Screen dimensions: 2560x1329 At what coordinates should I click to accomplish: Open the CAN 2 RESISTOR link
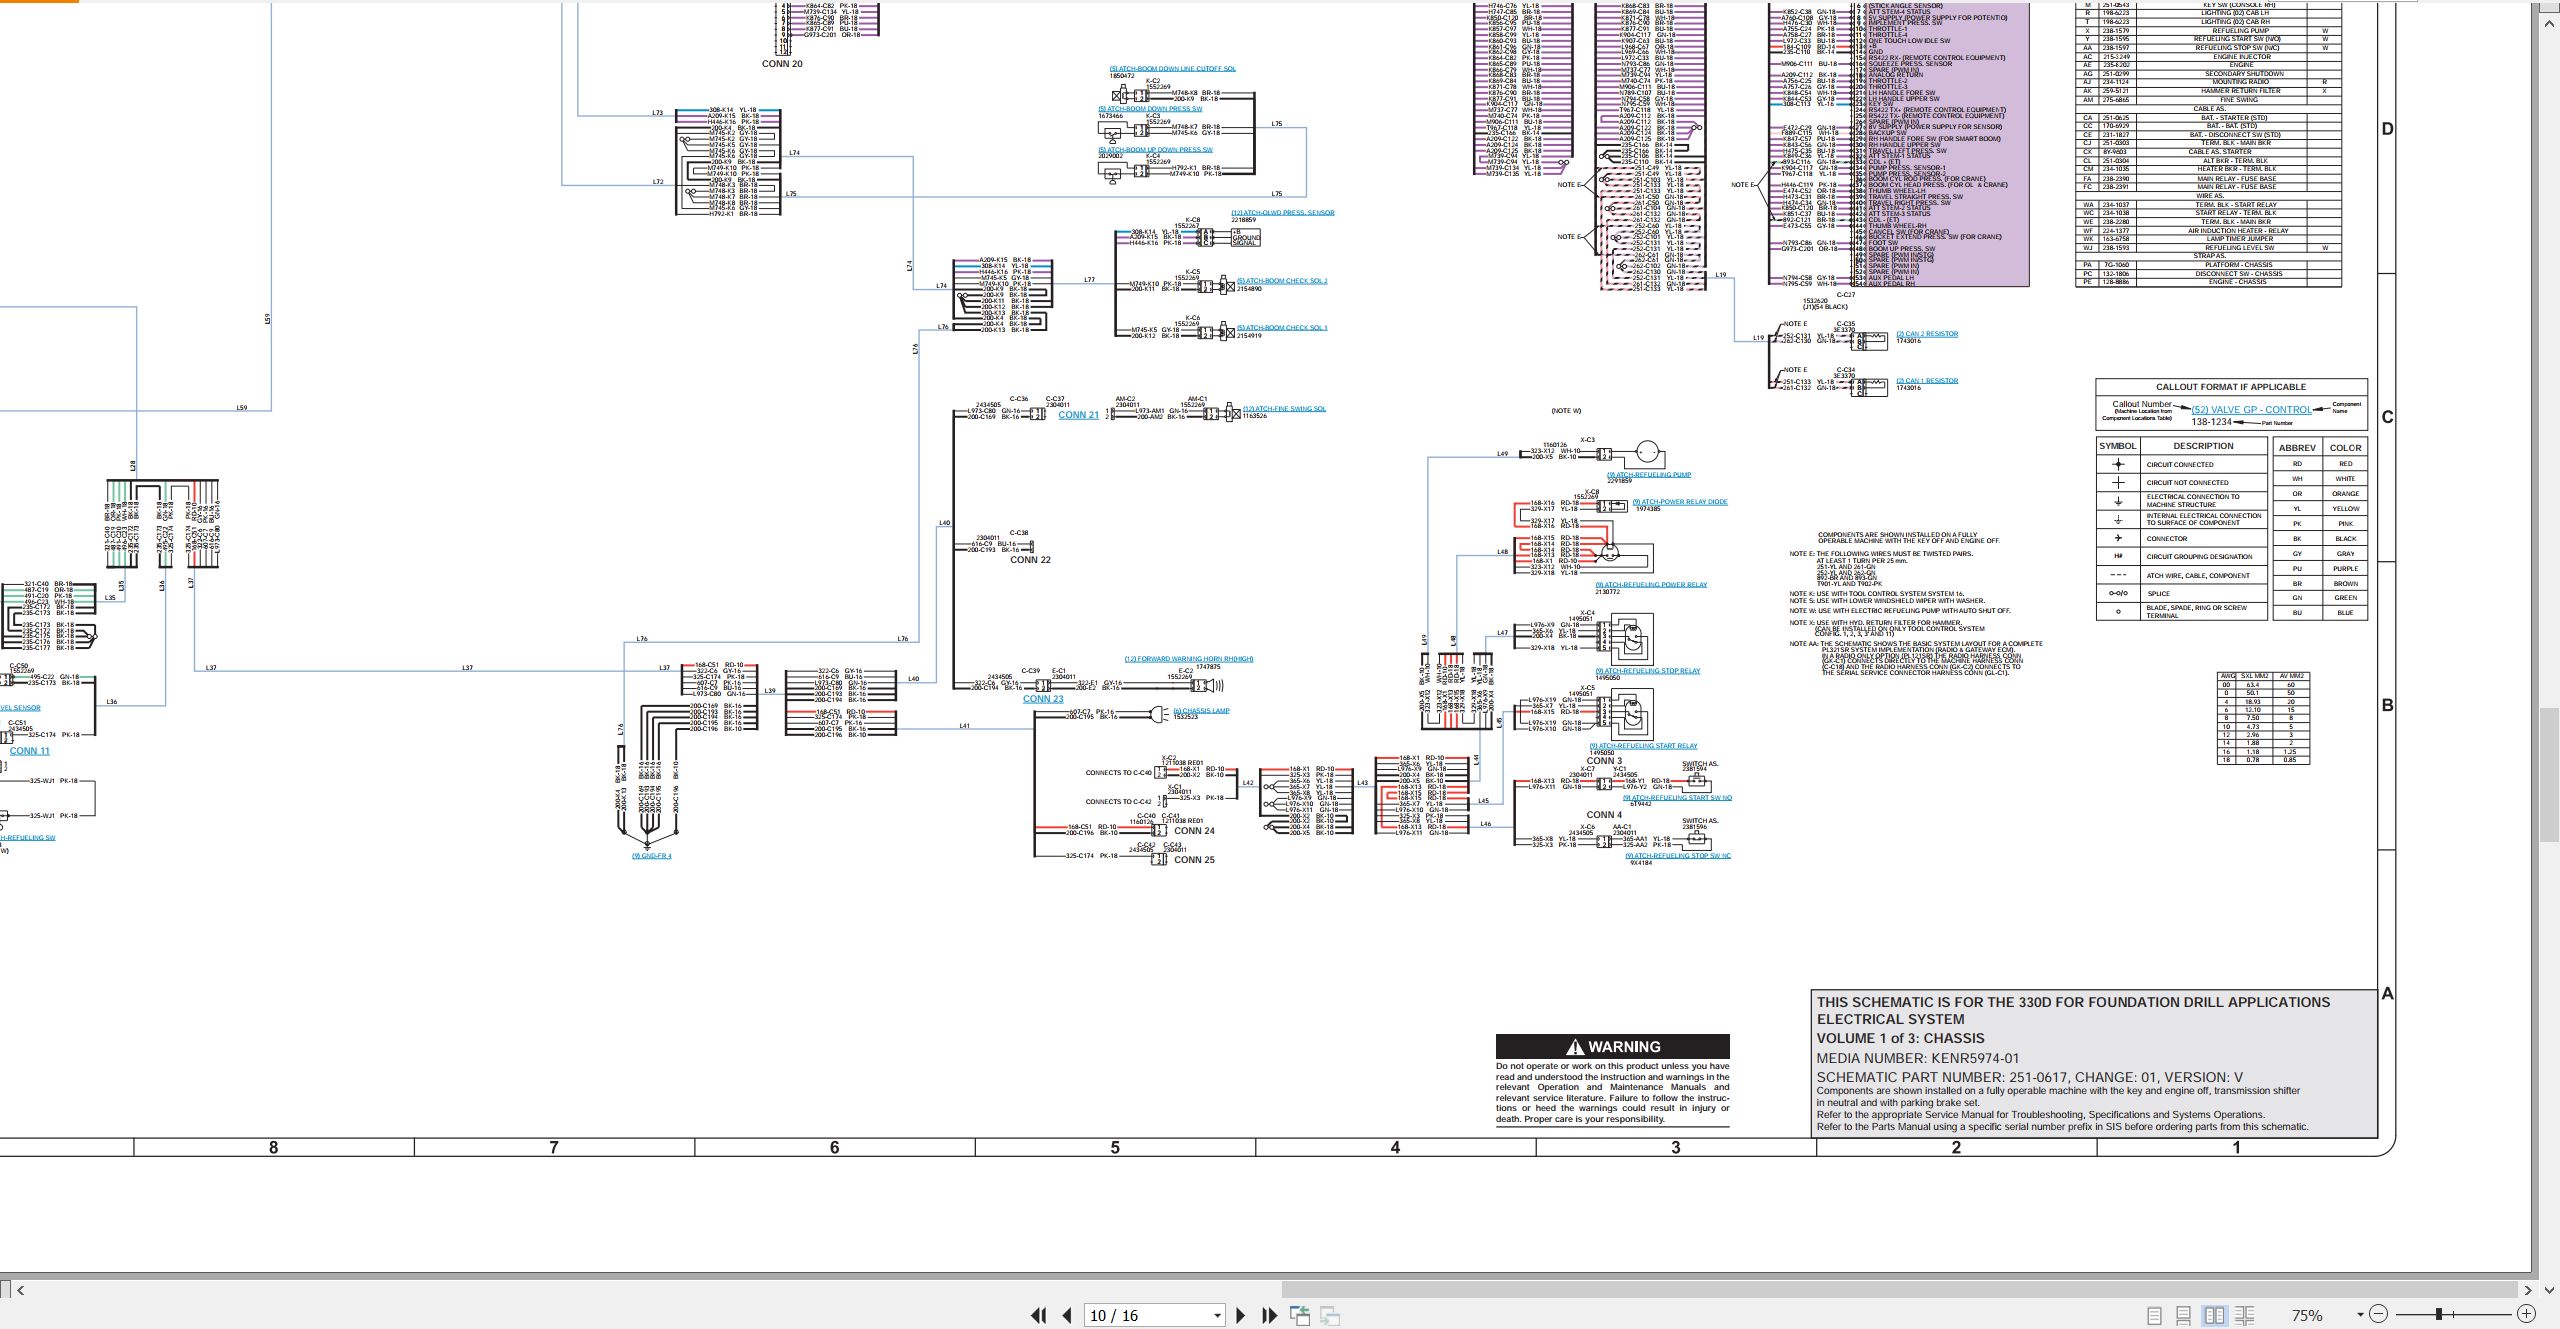point(1927,334)
